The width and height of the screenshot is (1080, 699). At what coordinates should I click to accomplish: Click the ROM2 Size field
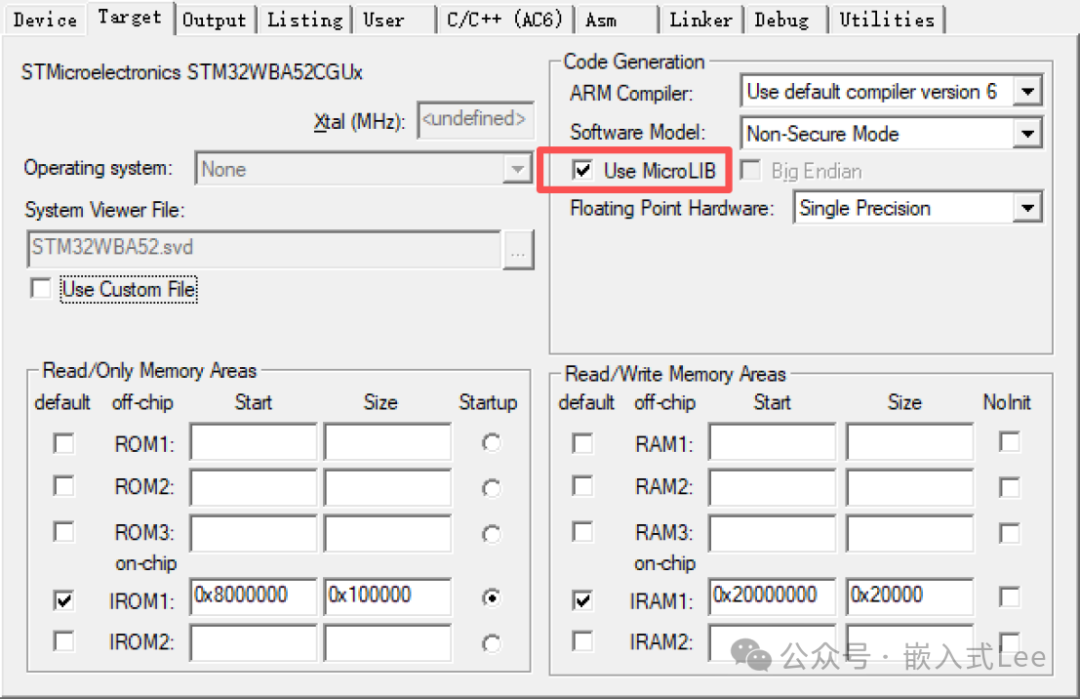point(388,488)
